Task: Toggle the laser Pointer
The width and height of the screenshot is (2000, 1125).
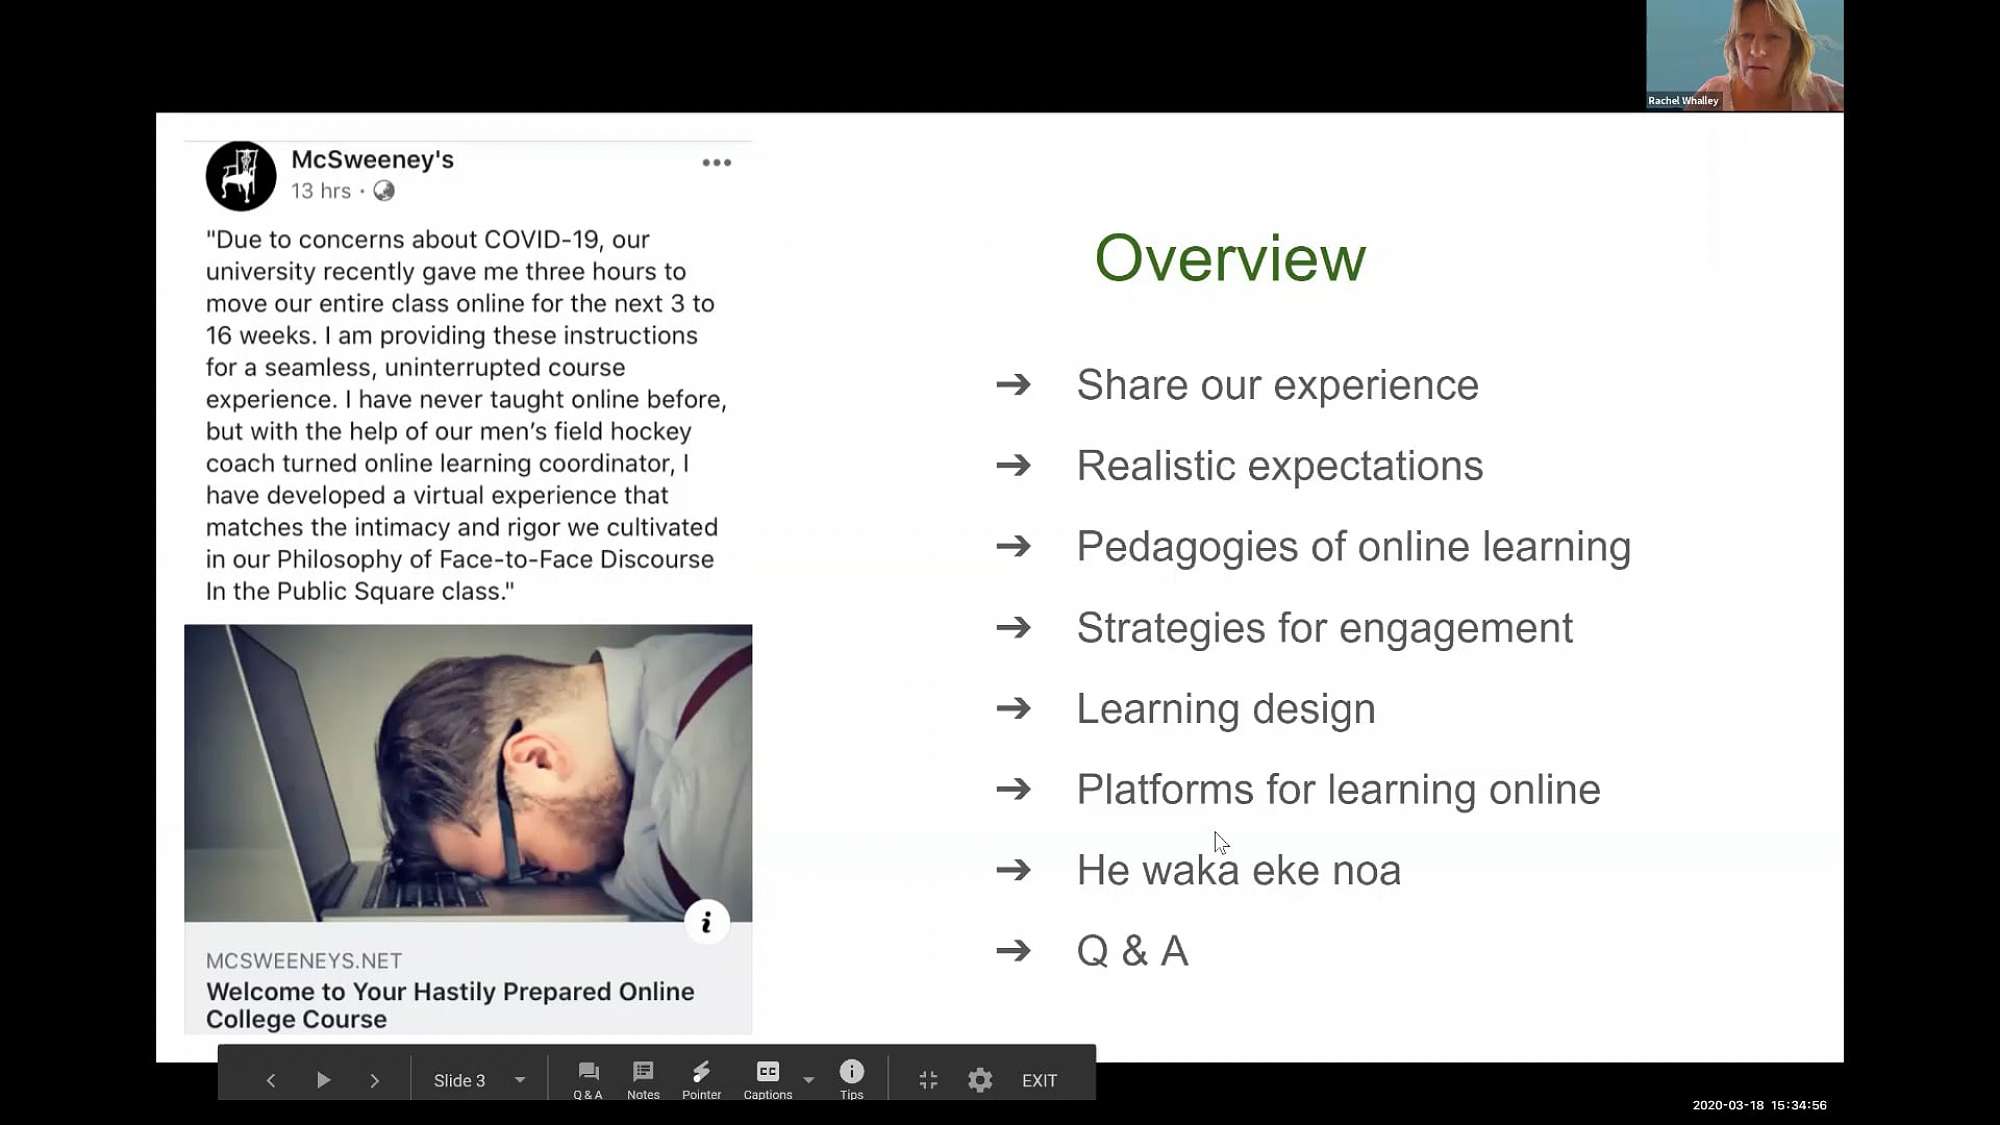Action: tap(701, 1078)
